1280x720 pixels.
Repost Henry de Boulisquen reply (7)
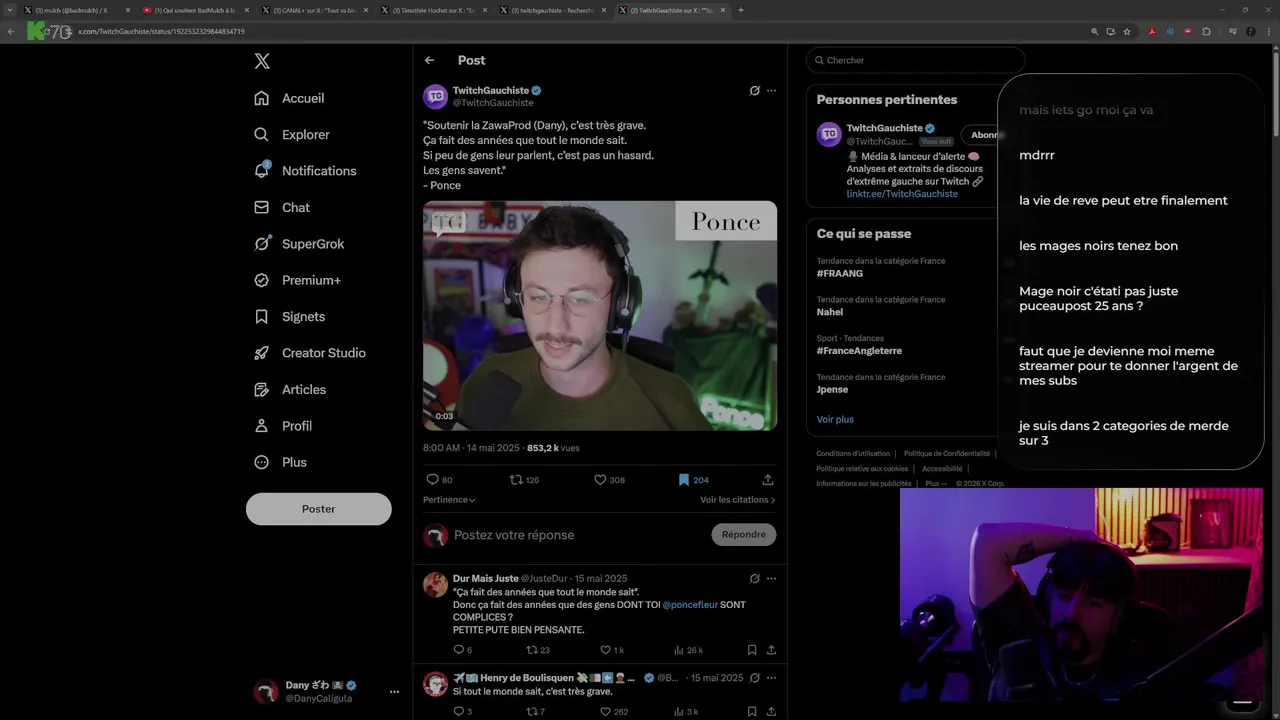click(535, 712)
